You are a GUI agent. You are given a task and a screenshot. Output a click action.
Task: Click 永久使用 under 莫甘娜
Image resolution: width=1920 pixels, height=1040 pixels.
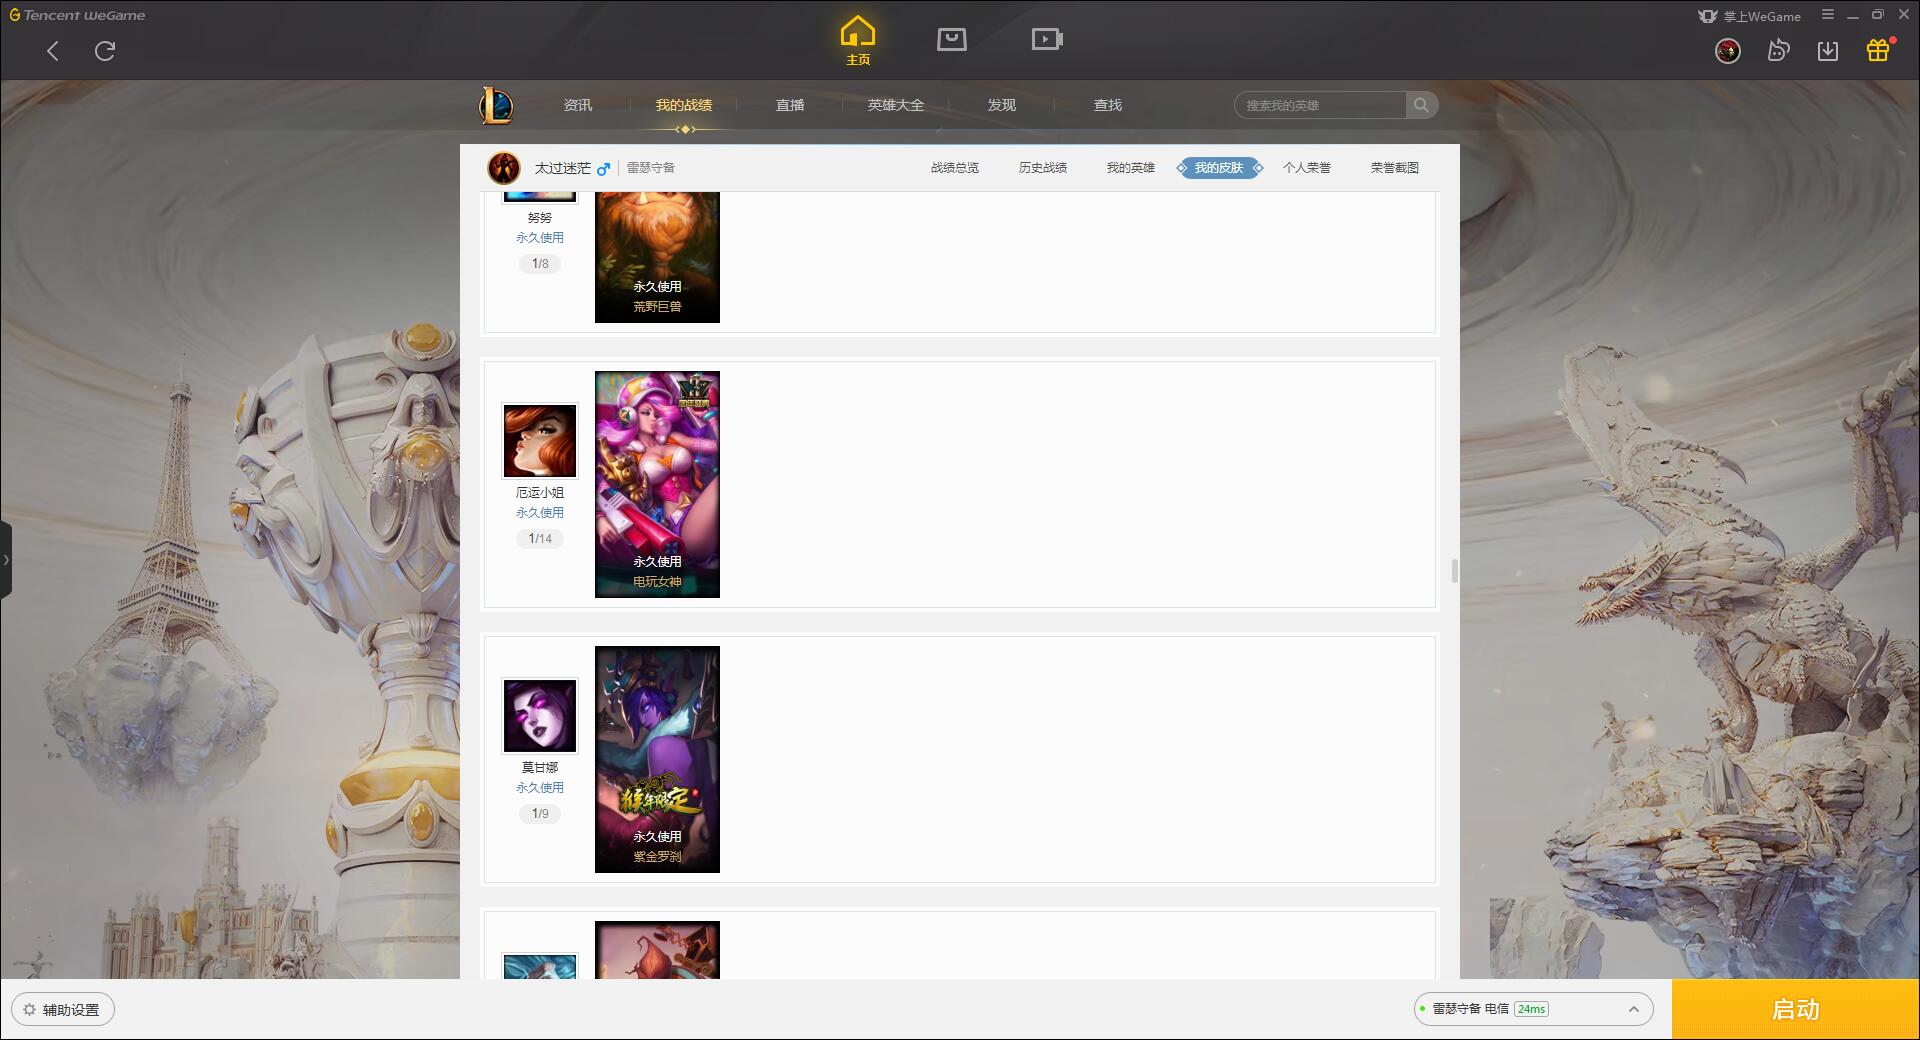pyautogui.click(x=540, y=788)
